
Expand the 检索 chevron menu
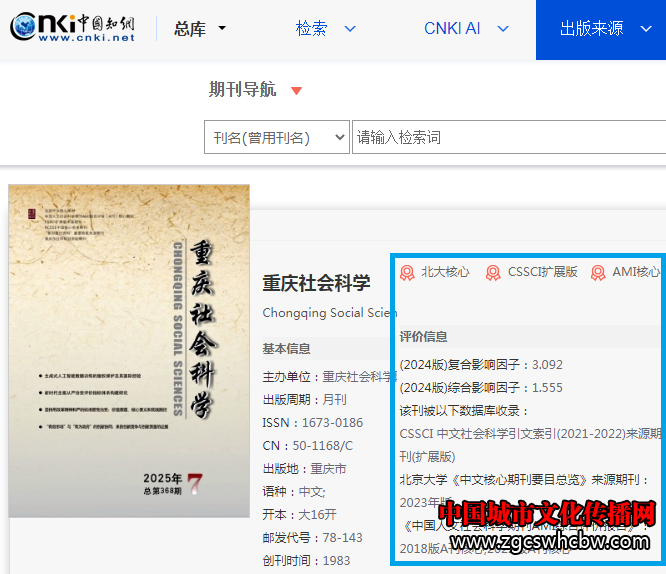(349, 29)
